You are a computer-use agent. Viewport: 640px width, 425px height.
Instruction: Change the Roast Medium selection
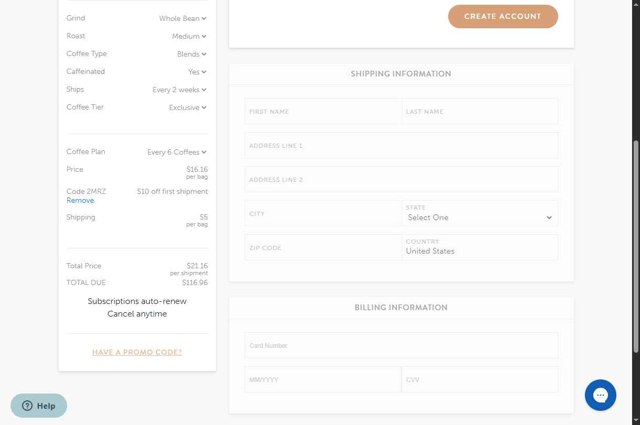click(x=189, y=36)
